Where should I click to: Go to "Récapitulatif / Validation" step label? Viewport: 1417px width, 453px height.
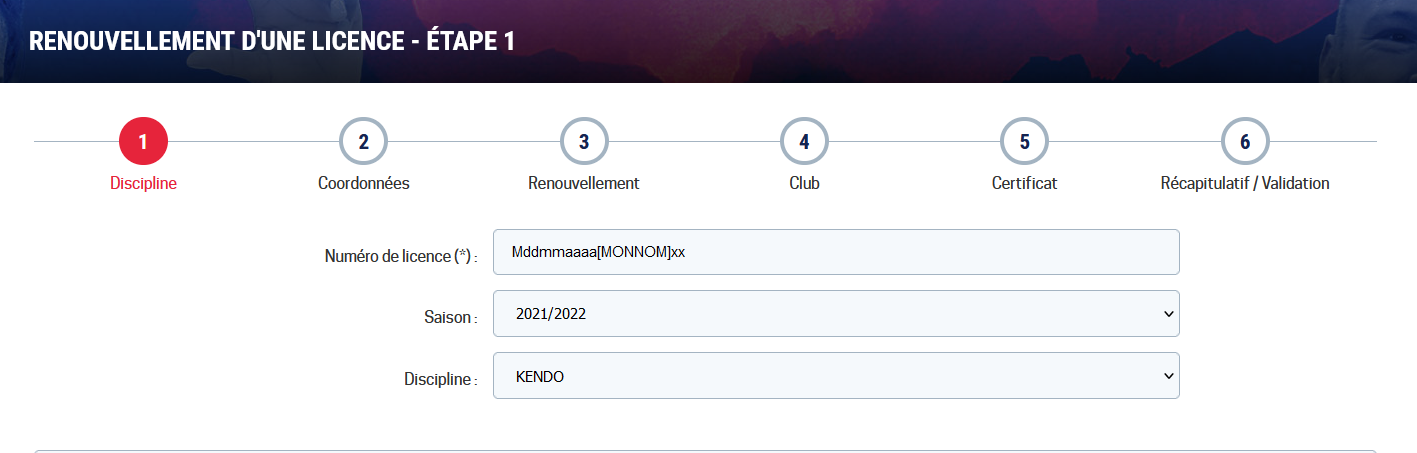click(x=1245, y=184)
